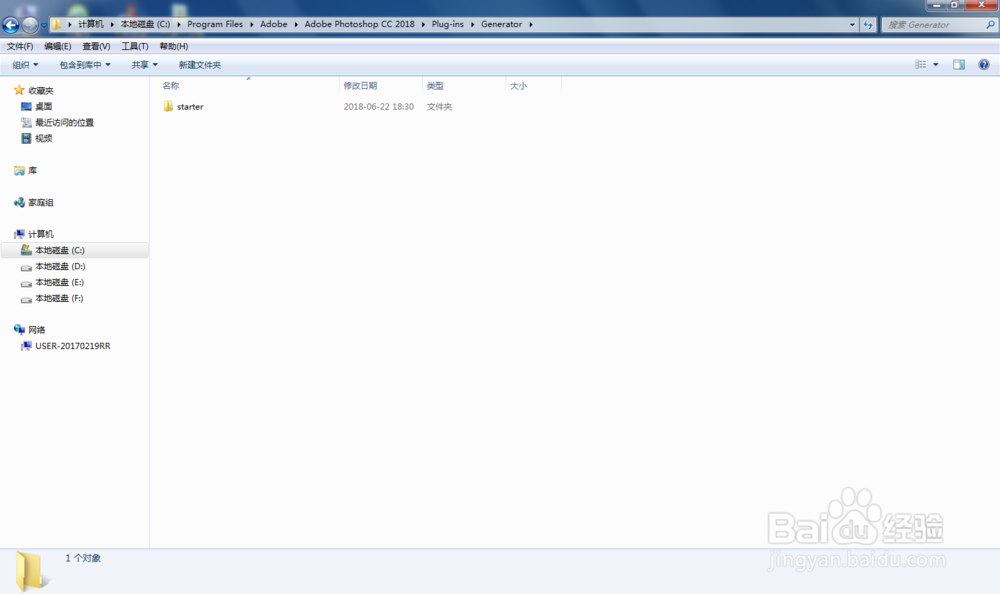This screenshot has width=1000, height=594.
Task: Click the 最近访问的位置 icon
Action: pyautogui.click(x=26, y=123)
